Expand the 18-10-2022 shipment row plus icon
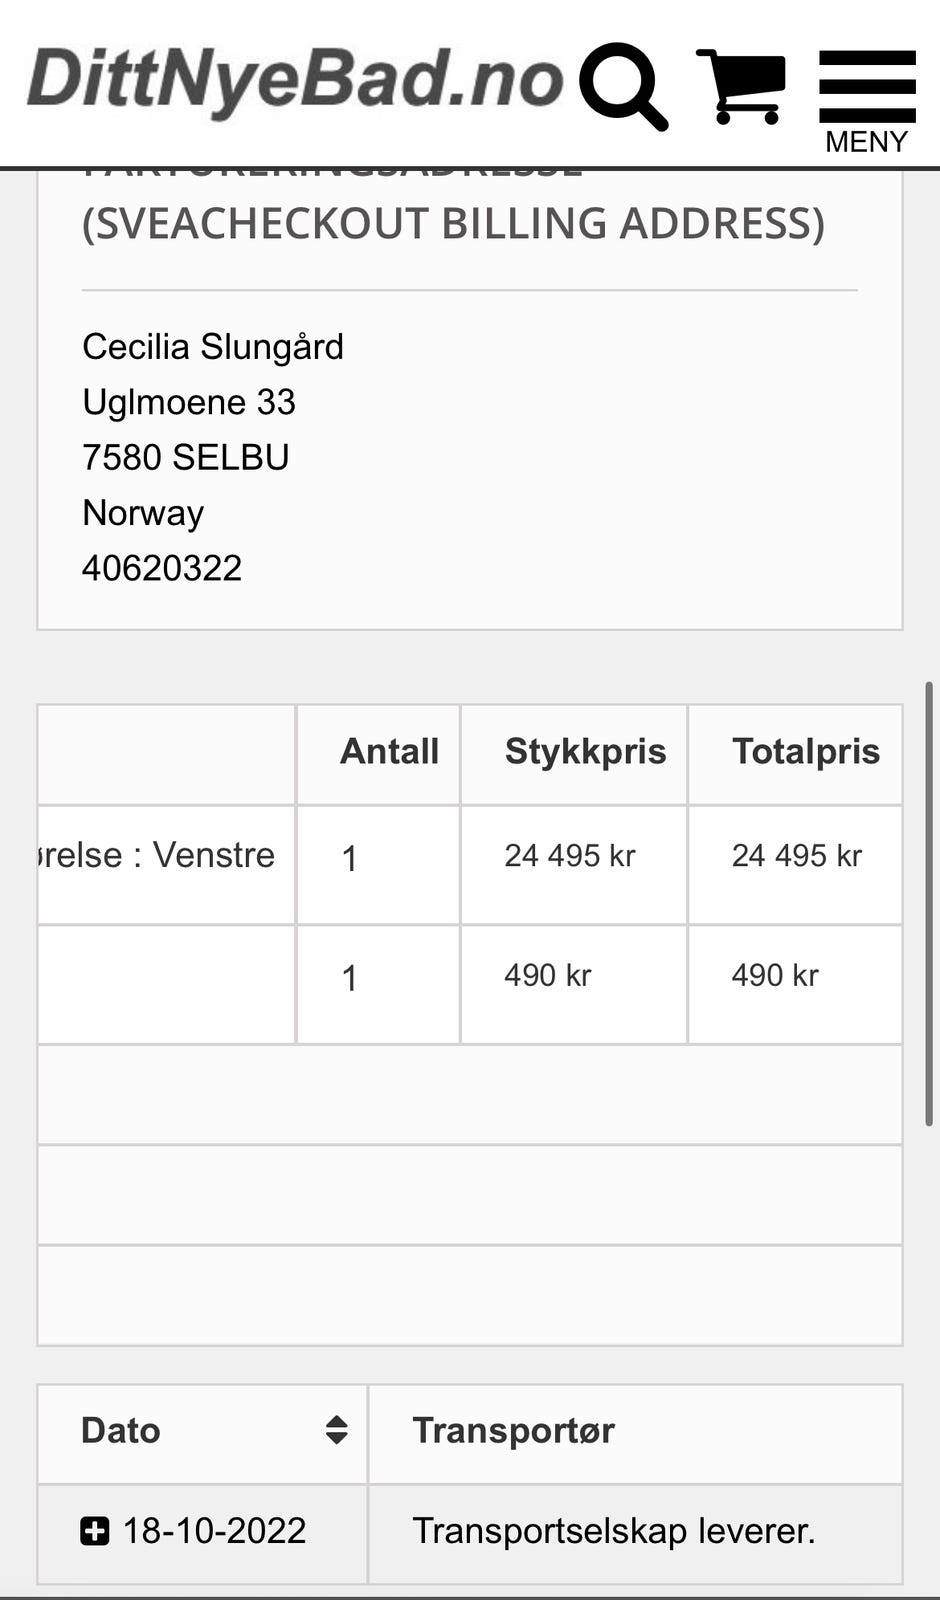Image resolution: width=940 pixels, height=1600 pixels. pyautogui.click(x=94, y=1531)
